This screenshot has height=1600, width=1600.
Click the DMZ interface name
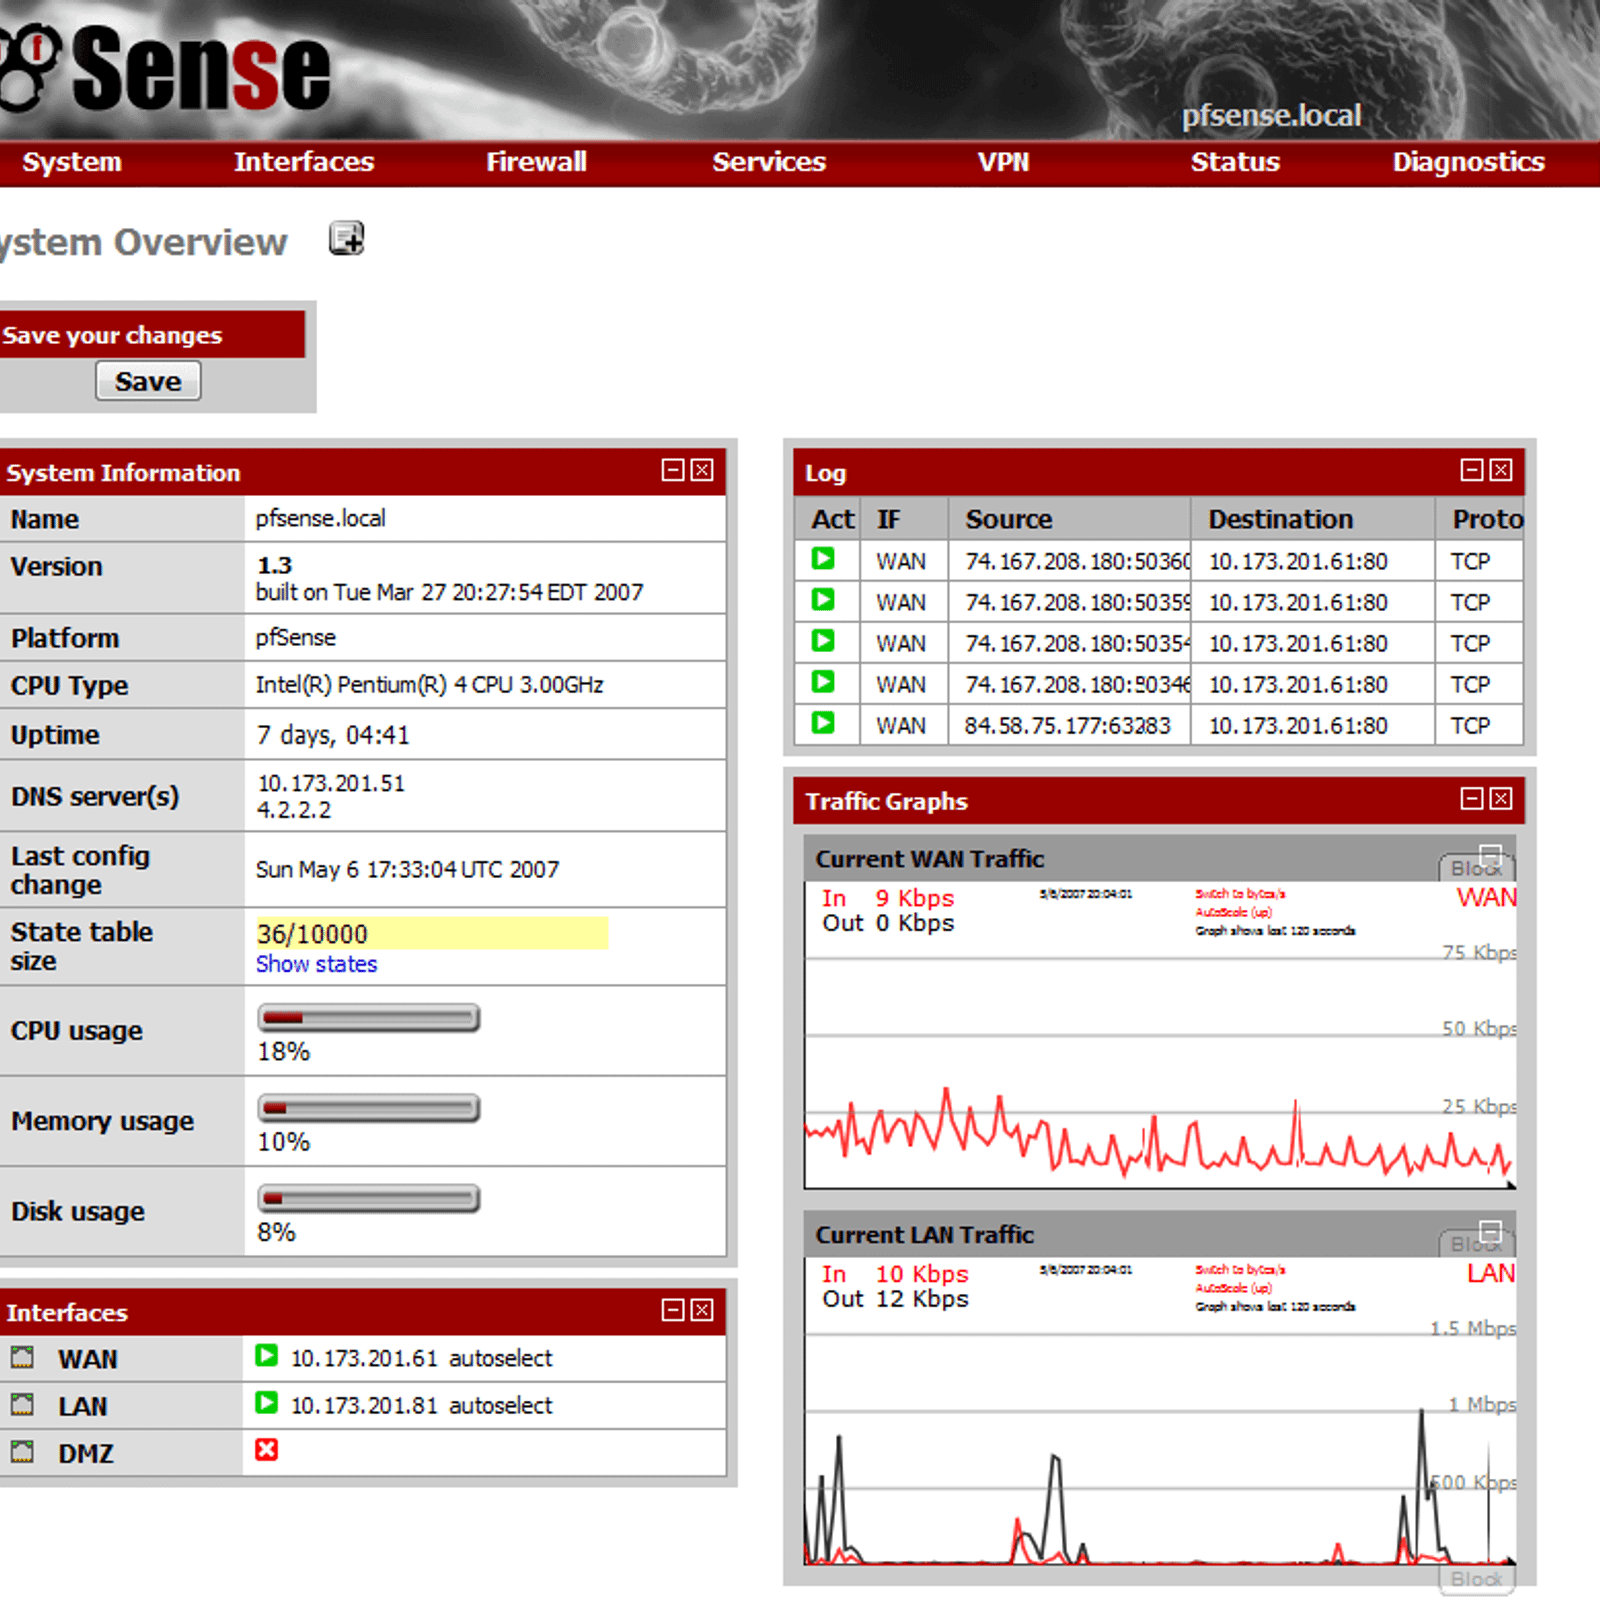coord(85,1453)
